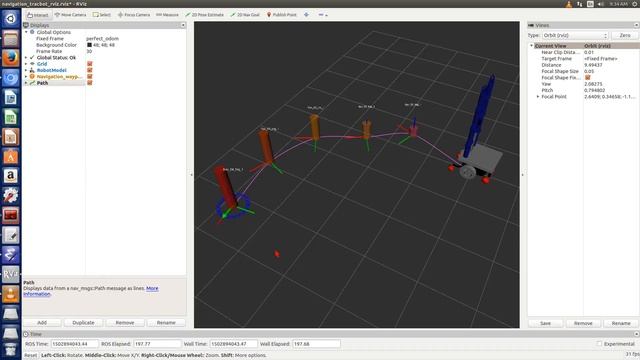The image size is (640, 360).
Task: Switch to RViz from the launcher icon
Action: pyautogui.click(x=11, y=274)
